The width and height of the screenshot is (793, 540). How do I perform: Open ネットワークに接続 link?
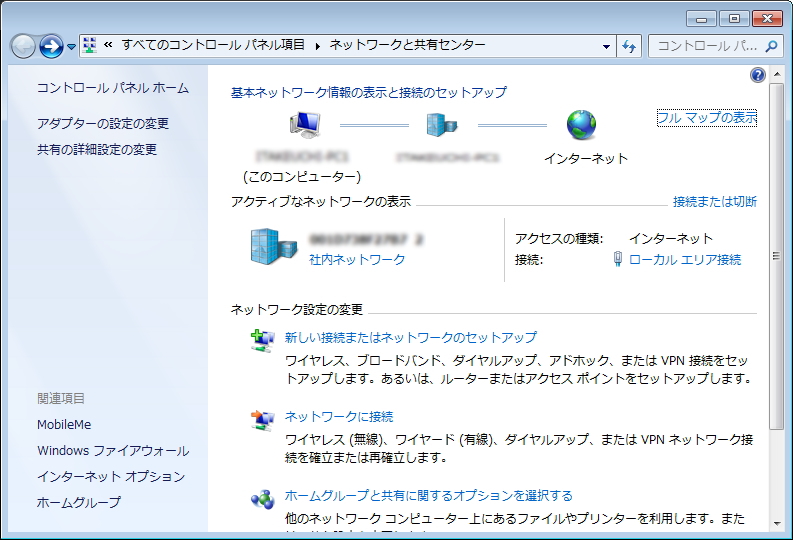pos(339,417)
